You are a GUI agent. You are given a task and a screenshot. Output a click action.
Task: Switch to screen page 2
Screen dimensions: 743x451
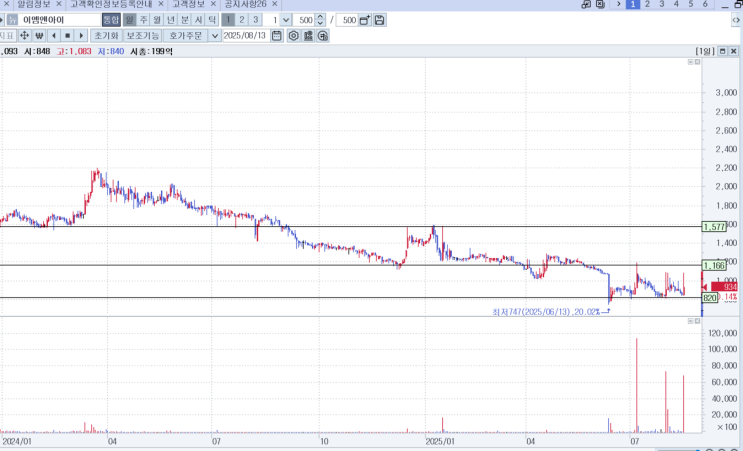647,4
